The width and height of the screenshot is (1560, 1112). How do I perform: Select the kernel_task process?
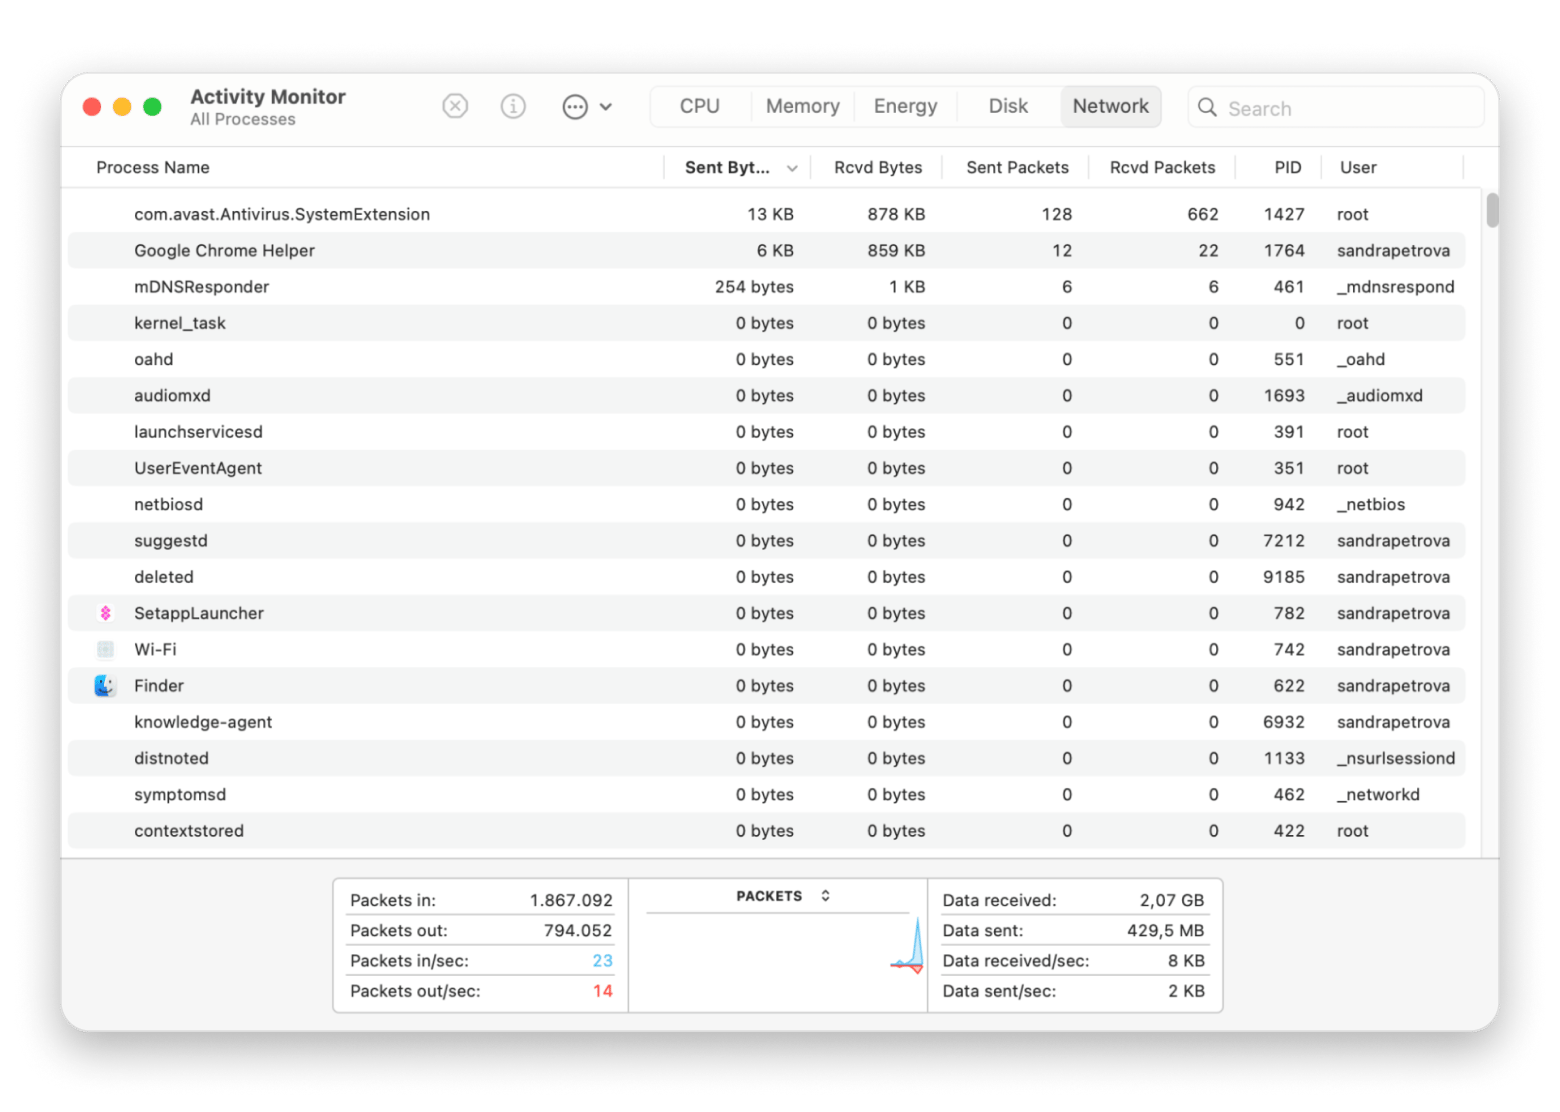[766, 323]
